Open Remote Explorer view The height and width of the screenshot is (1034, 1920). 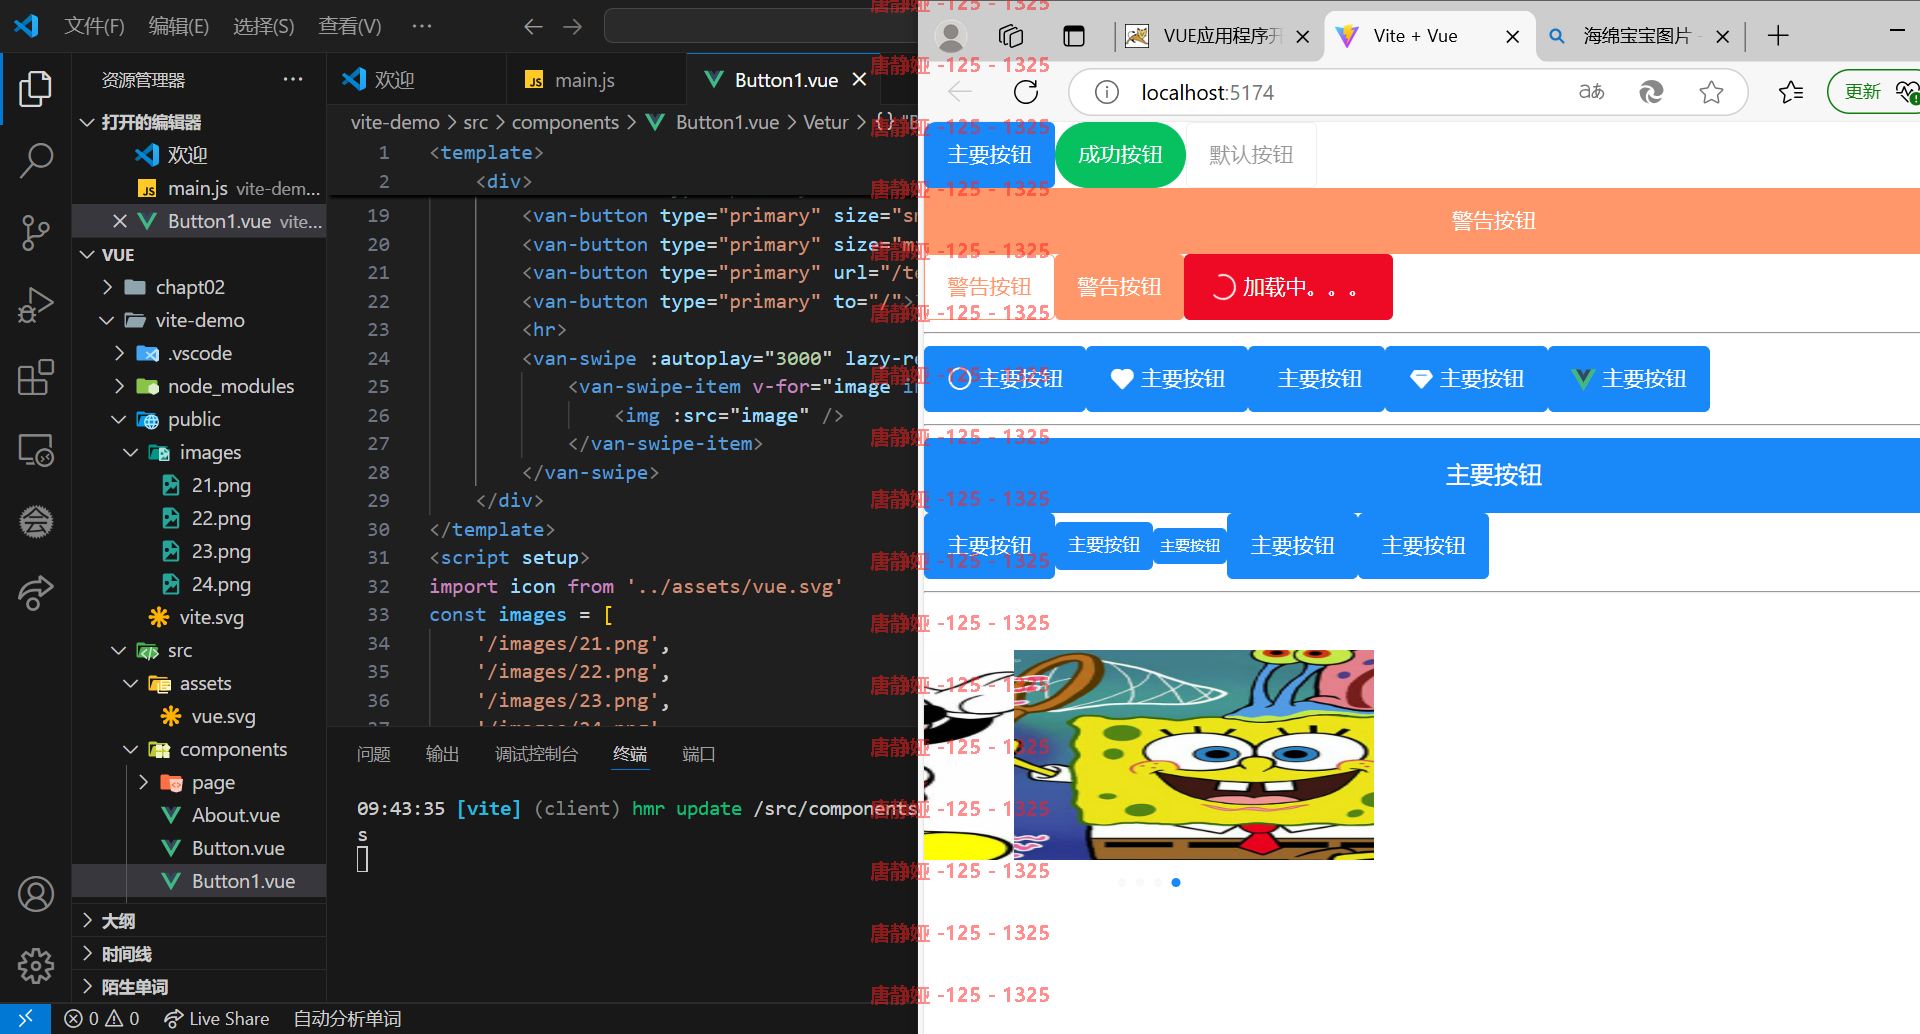pyautogui.click(x=36, y=450)
